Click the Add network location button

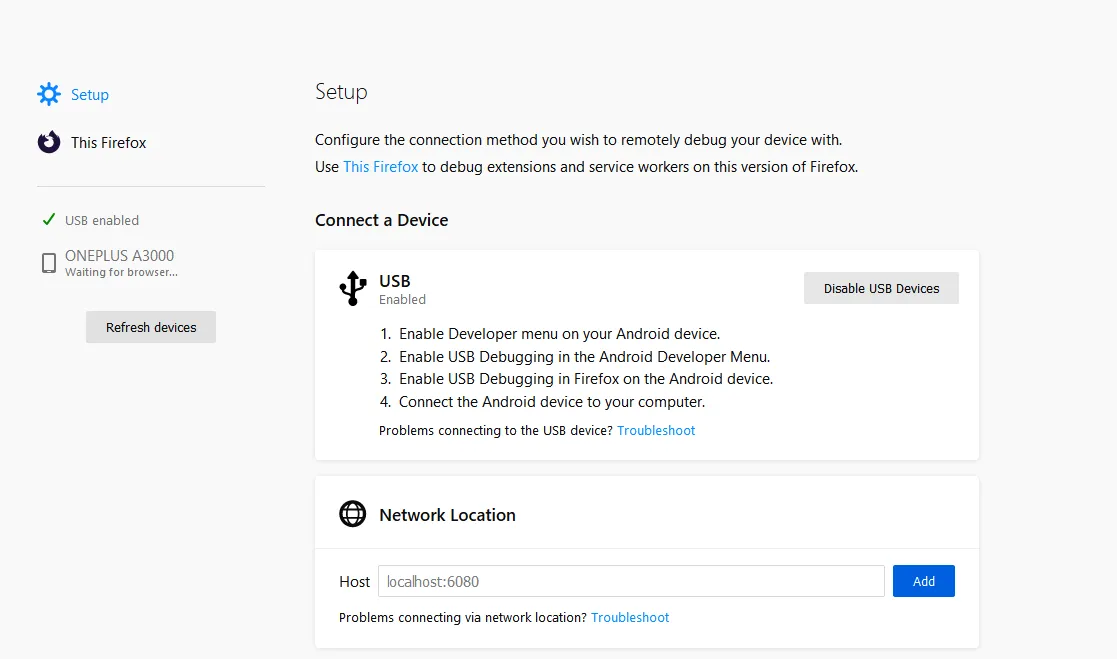[x=923, y=581]
